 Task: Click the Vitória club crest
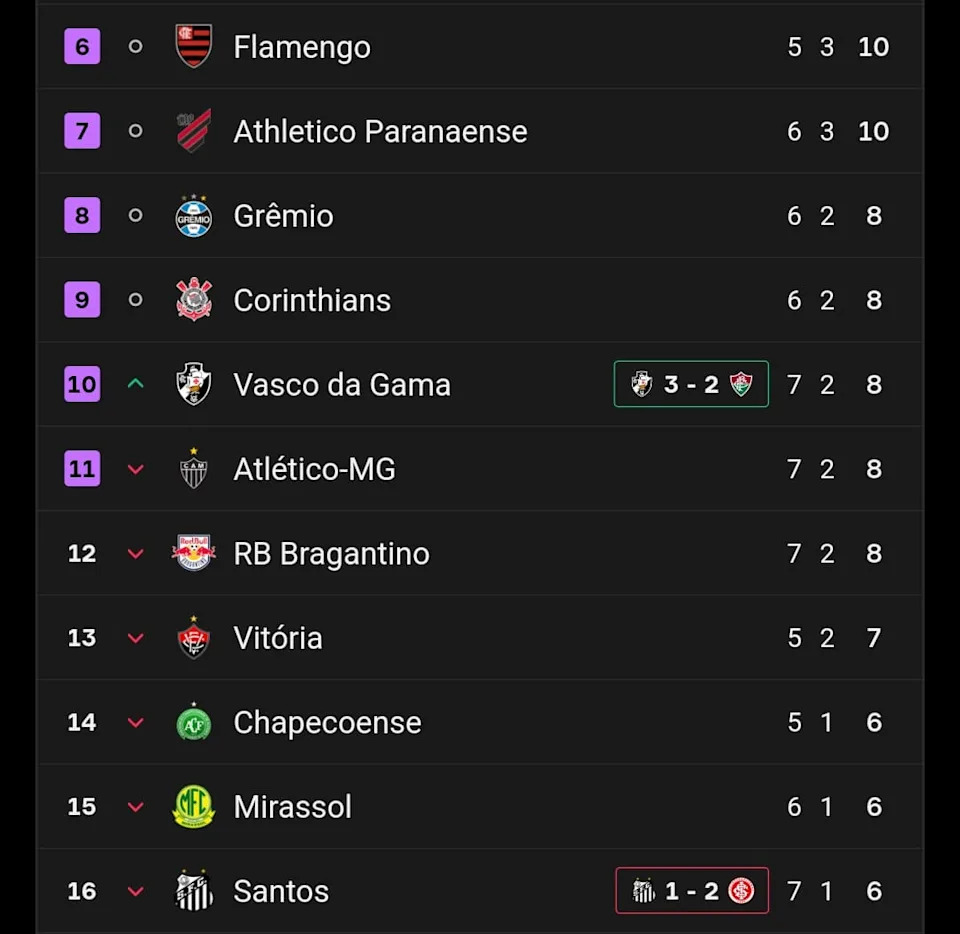pyautogui.click(x=193, y=638)
